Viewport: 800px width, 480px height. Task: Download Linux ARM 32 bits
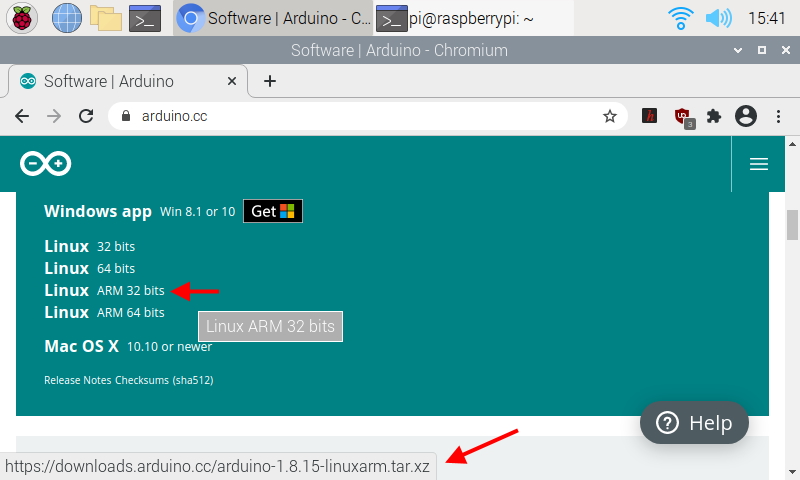(105, 290)
